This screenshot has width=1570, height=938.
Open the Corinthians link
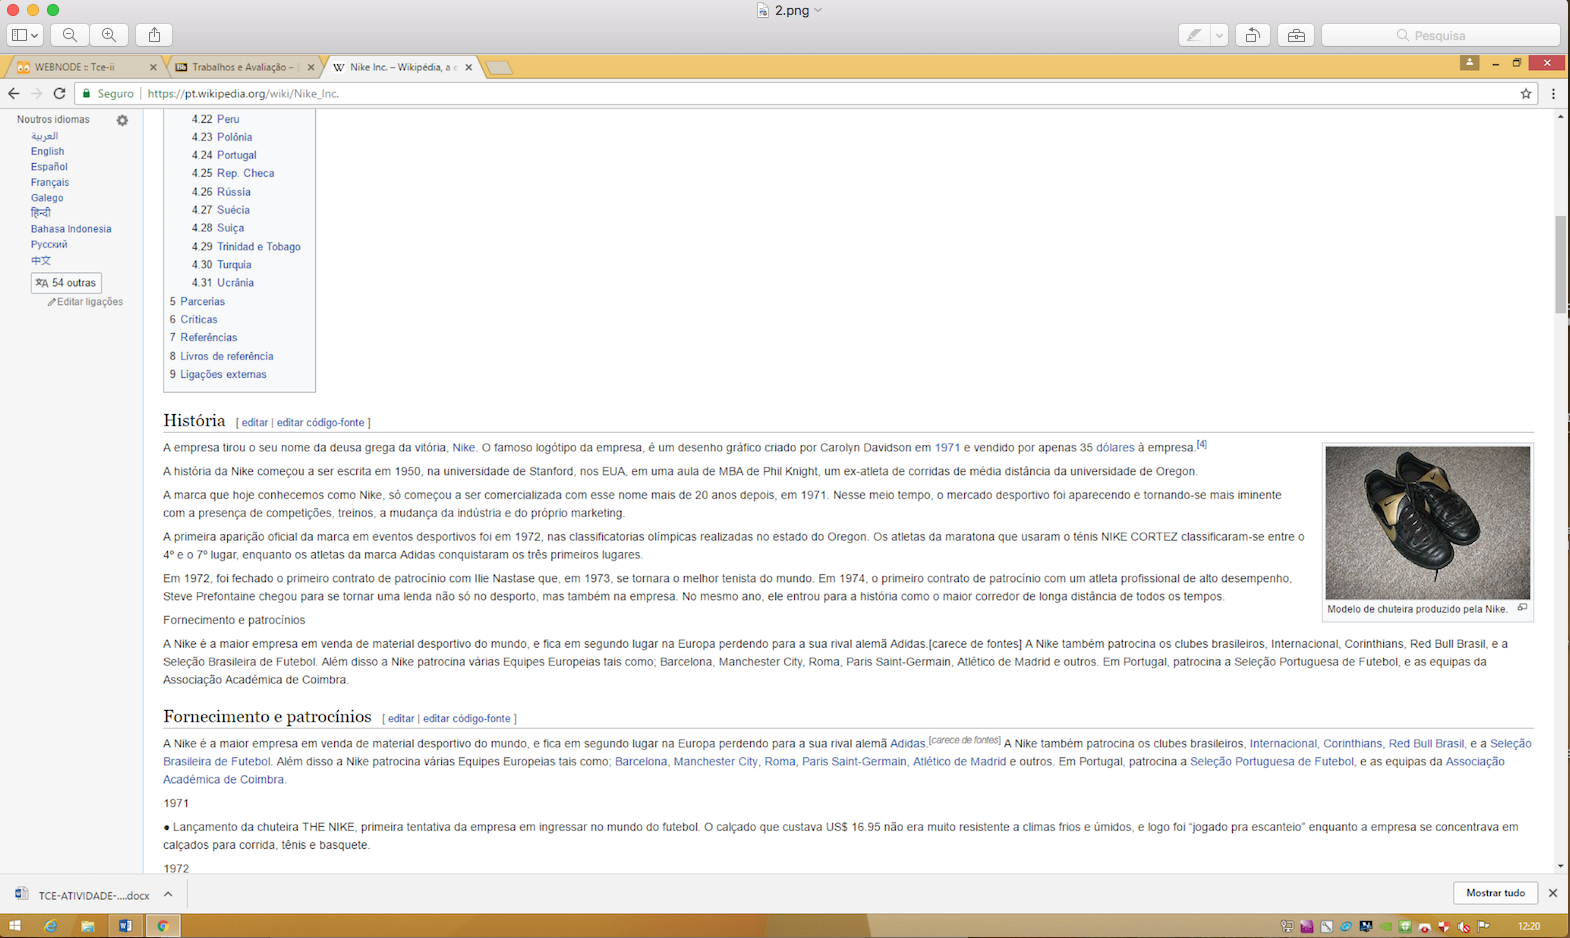[1352, 744]
